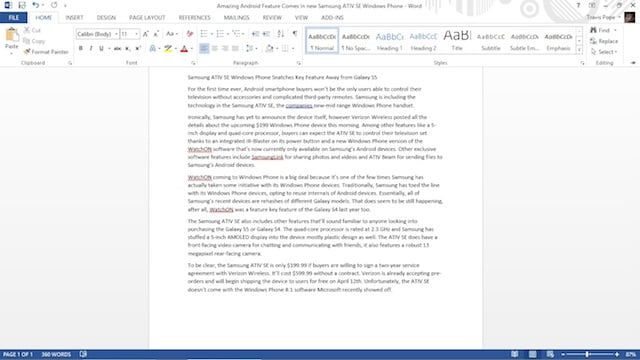Switch to the PAGE LAYOUT tab
This screenshot has height=360, width=640.
147,18
